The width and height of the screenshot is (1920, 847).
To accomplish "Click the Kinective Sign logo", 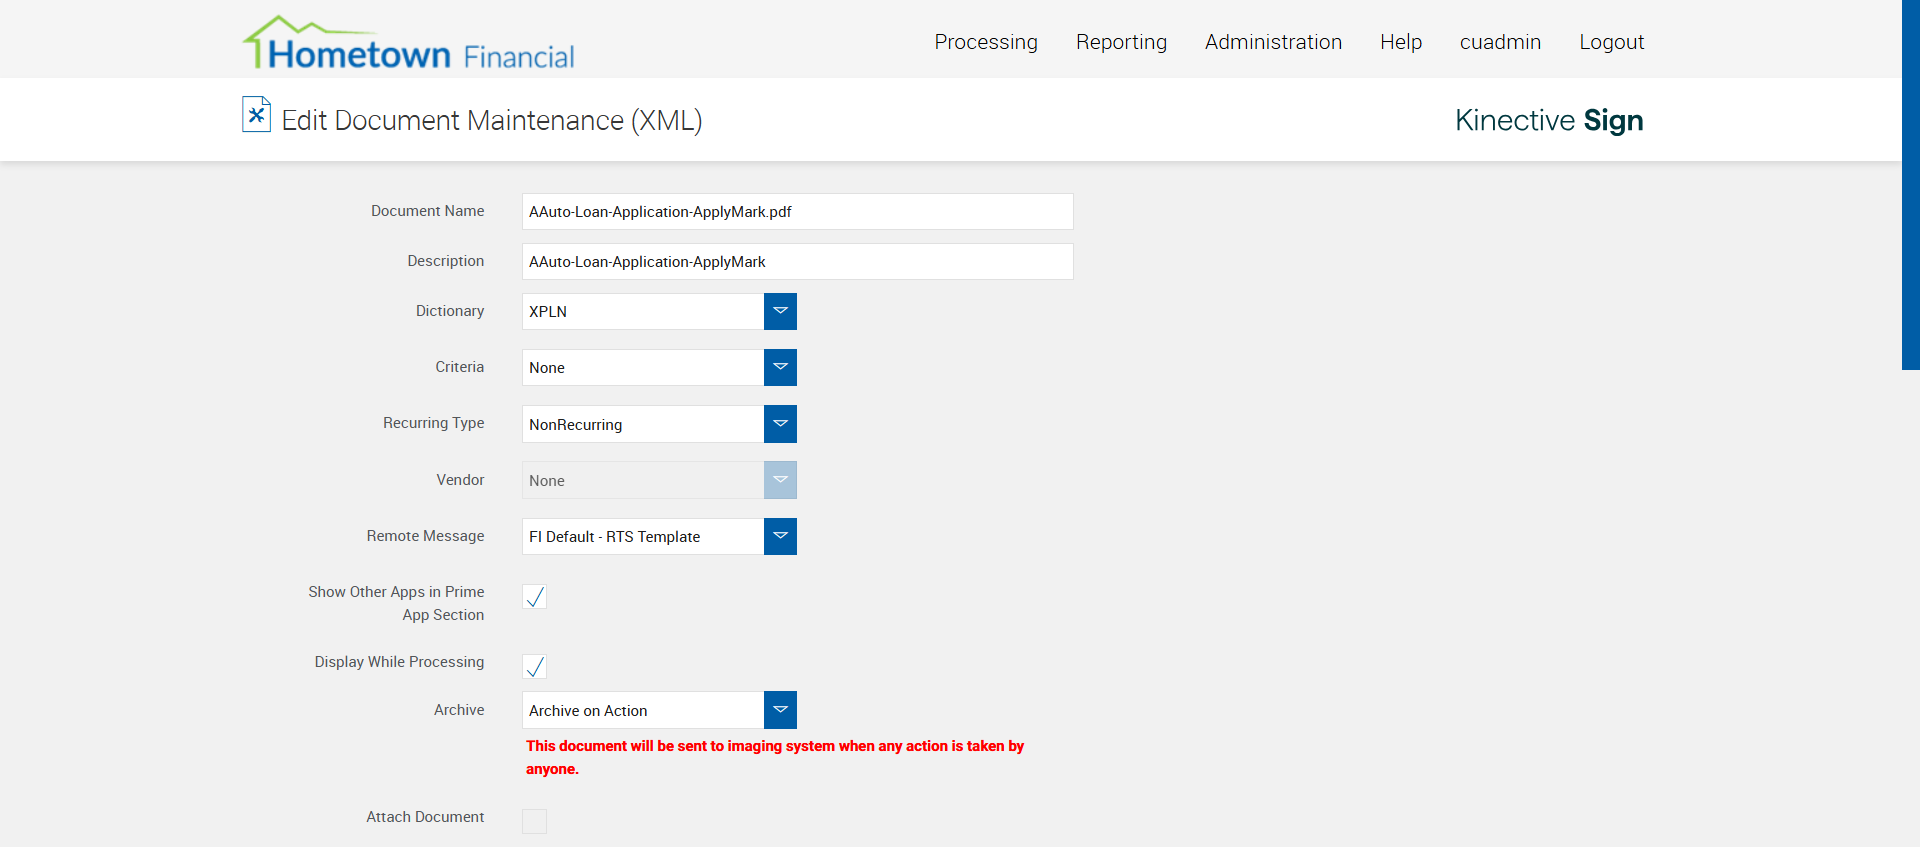I will click(1548, 120).
